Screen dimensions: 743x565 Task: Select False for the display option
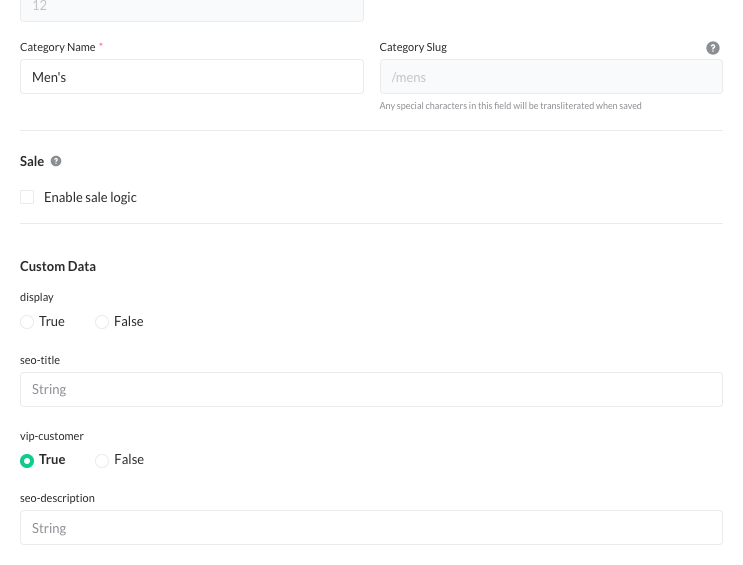(102, 322)
